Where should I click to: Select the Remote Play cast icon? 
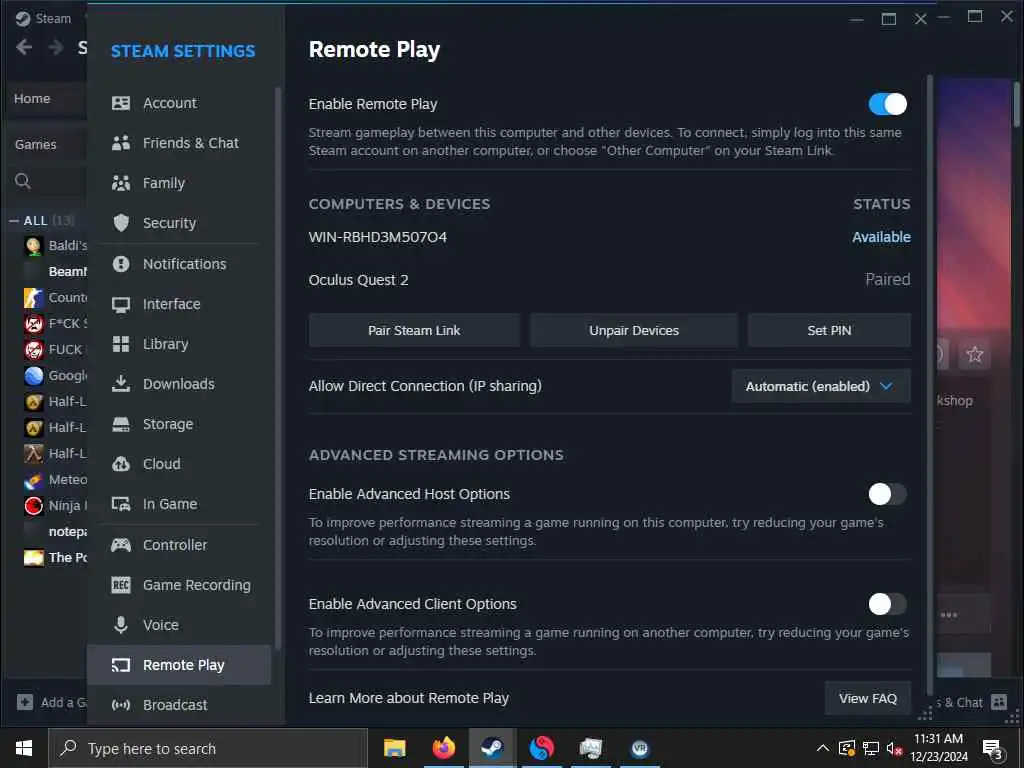point(121,665)
